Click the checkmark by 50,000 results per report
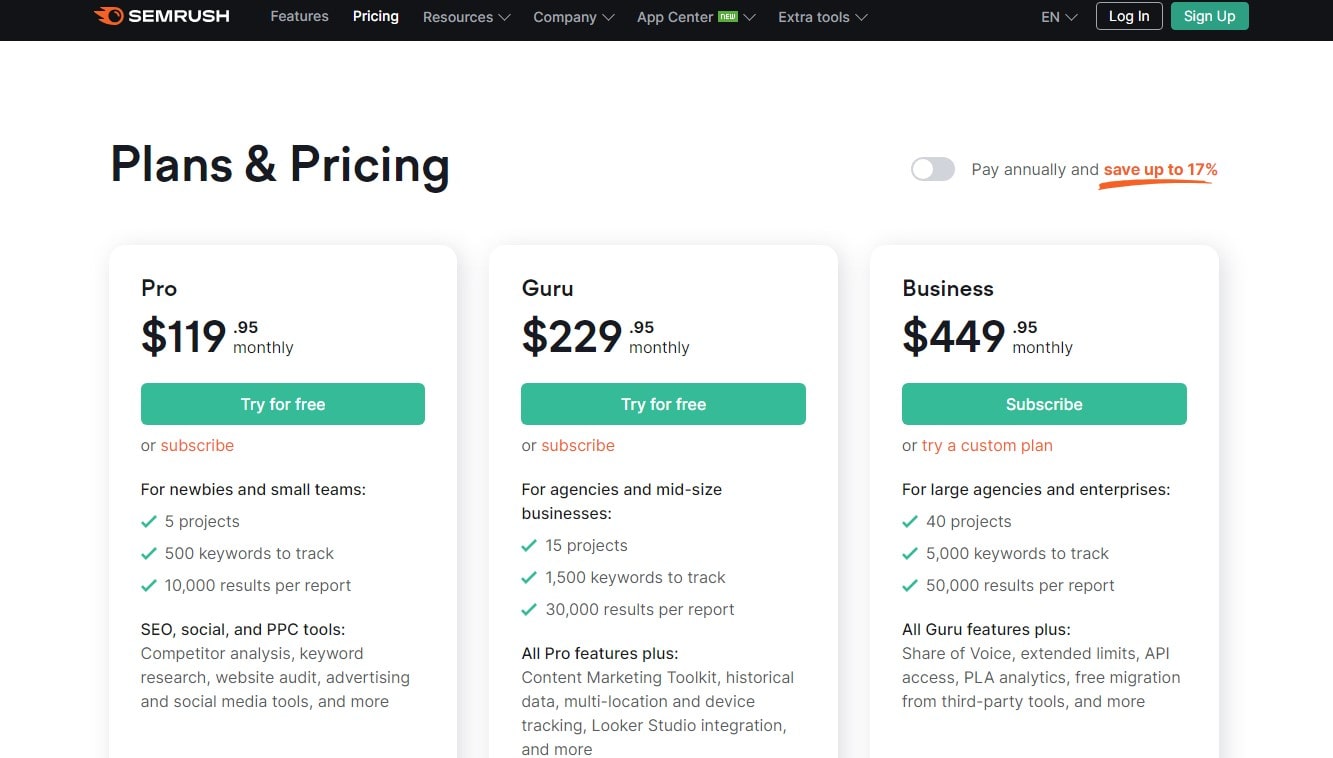The width and height of the screenshot is (1333, 758). 910,585
